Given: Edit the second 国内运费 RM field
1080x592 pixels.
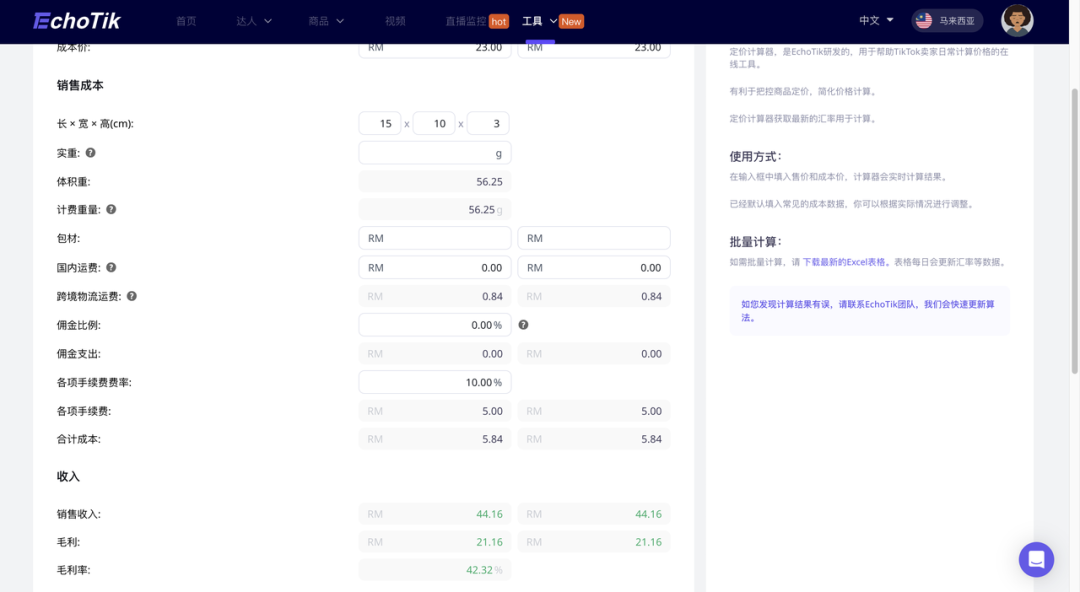Looking at the screenshot, I should (x=594, y=267).
